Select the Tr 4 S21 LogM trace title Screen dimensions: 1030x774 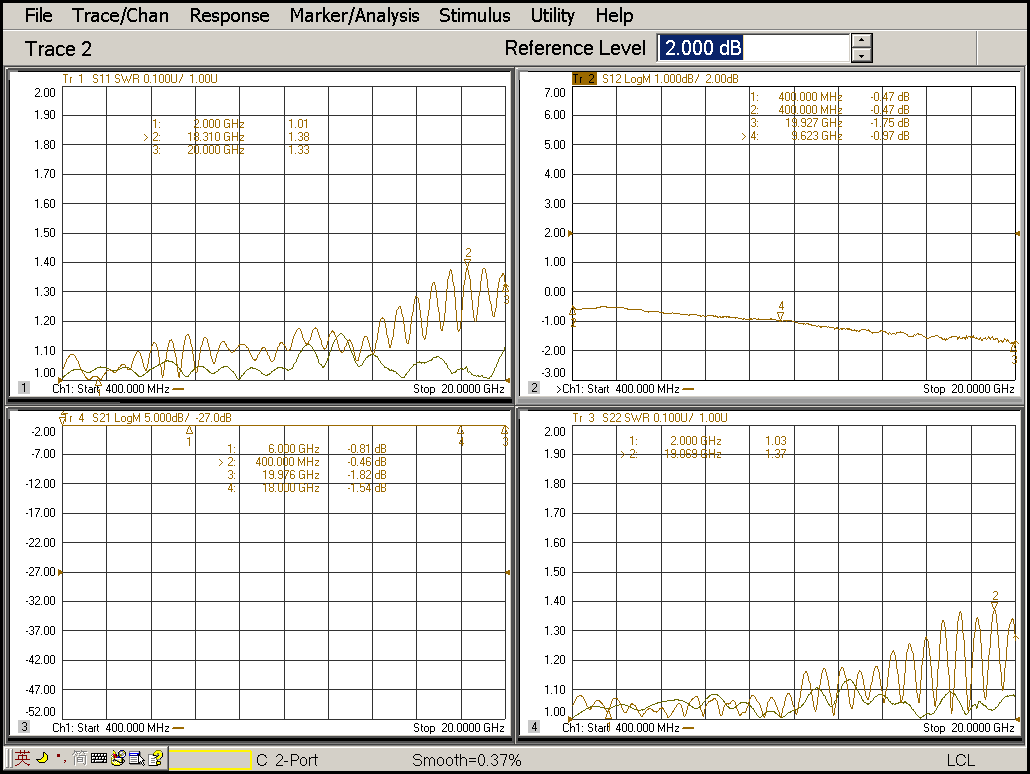coord(146,418)
